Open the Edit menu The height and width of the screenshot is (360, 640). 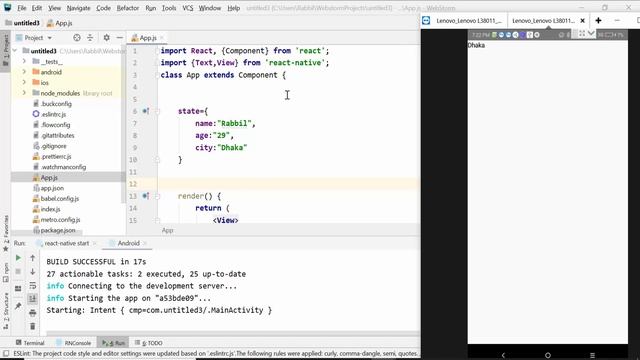[37, 8]
